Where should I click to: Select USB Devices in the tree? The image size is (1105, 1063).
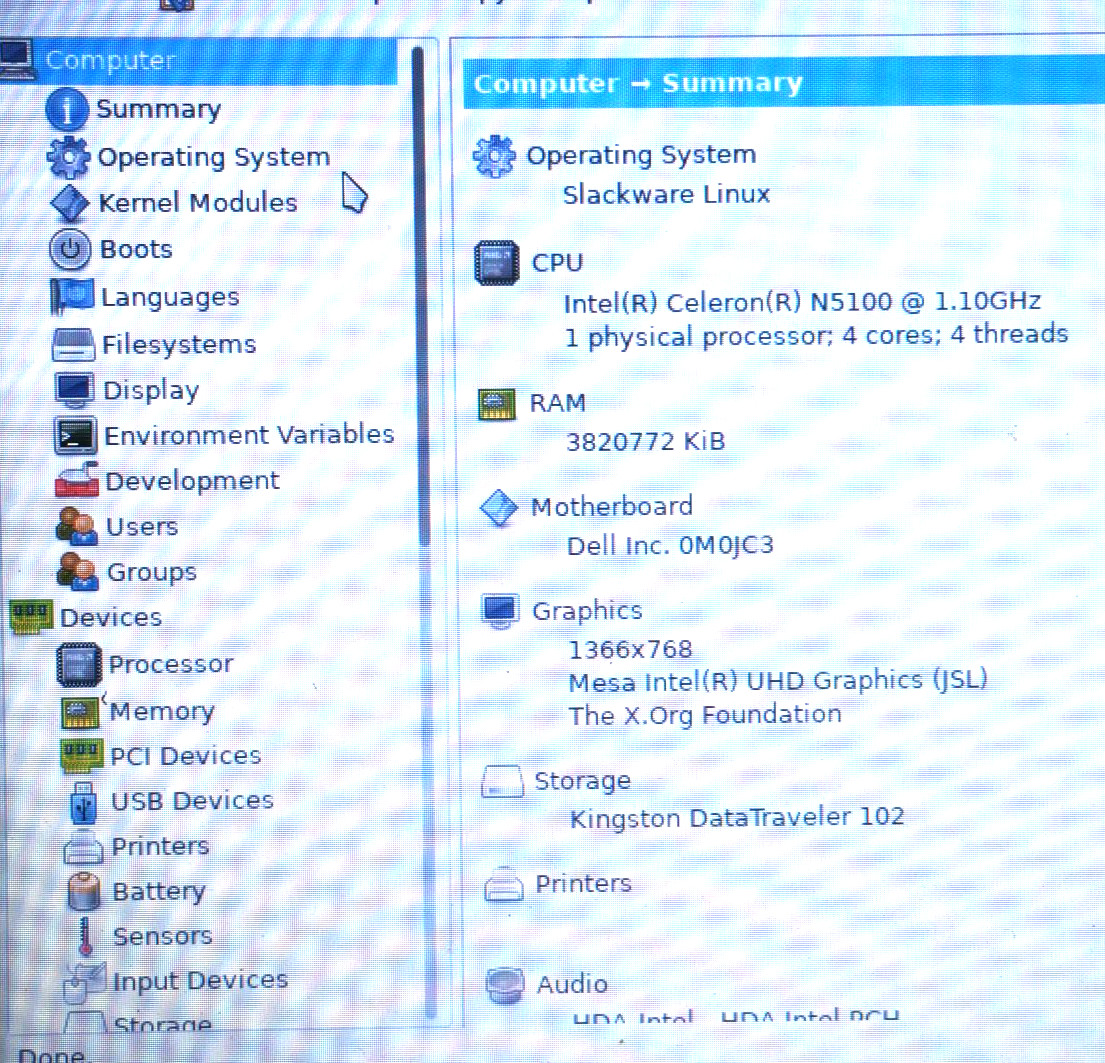coord(192,801)
